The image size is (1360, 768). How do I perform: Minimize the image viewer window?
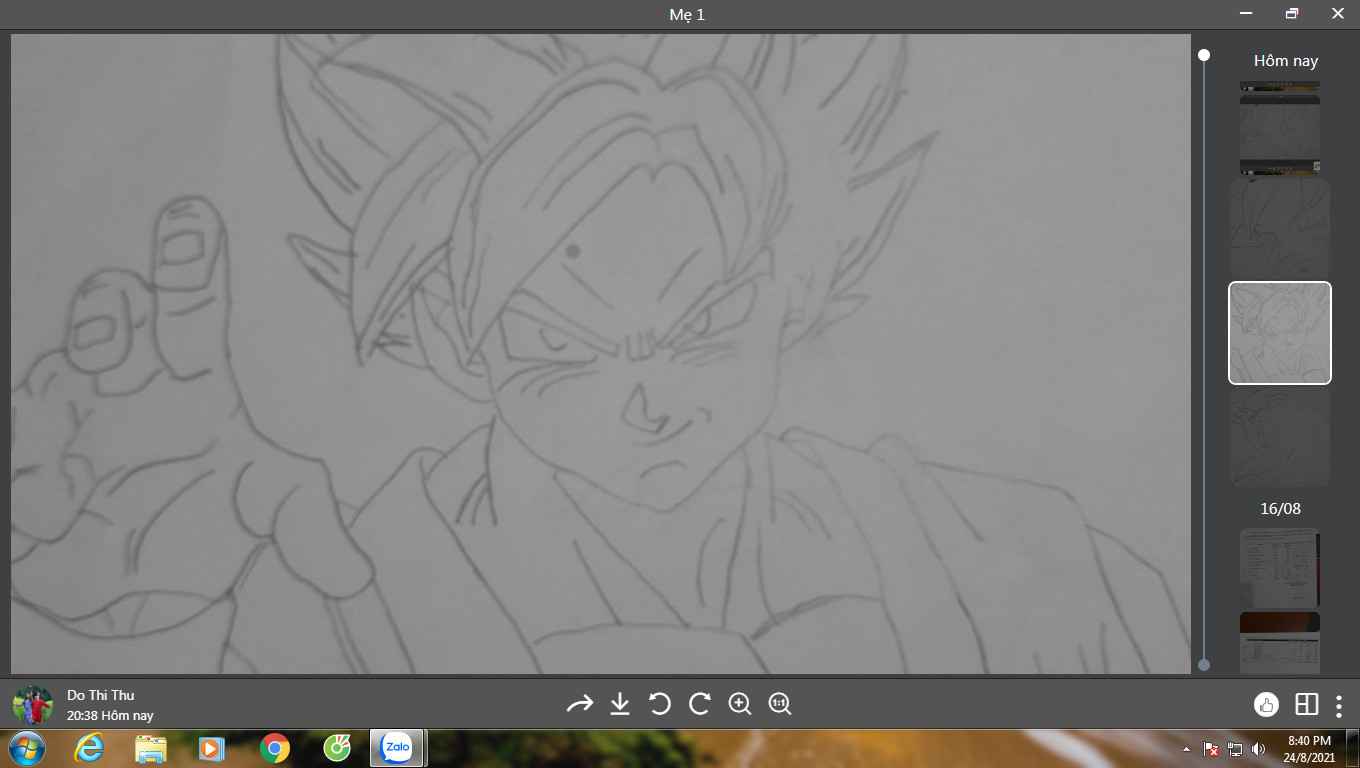point(1246,14)
